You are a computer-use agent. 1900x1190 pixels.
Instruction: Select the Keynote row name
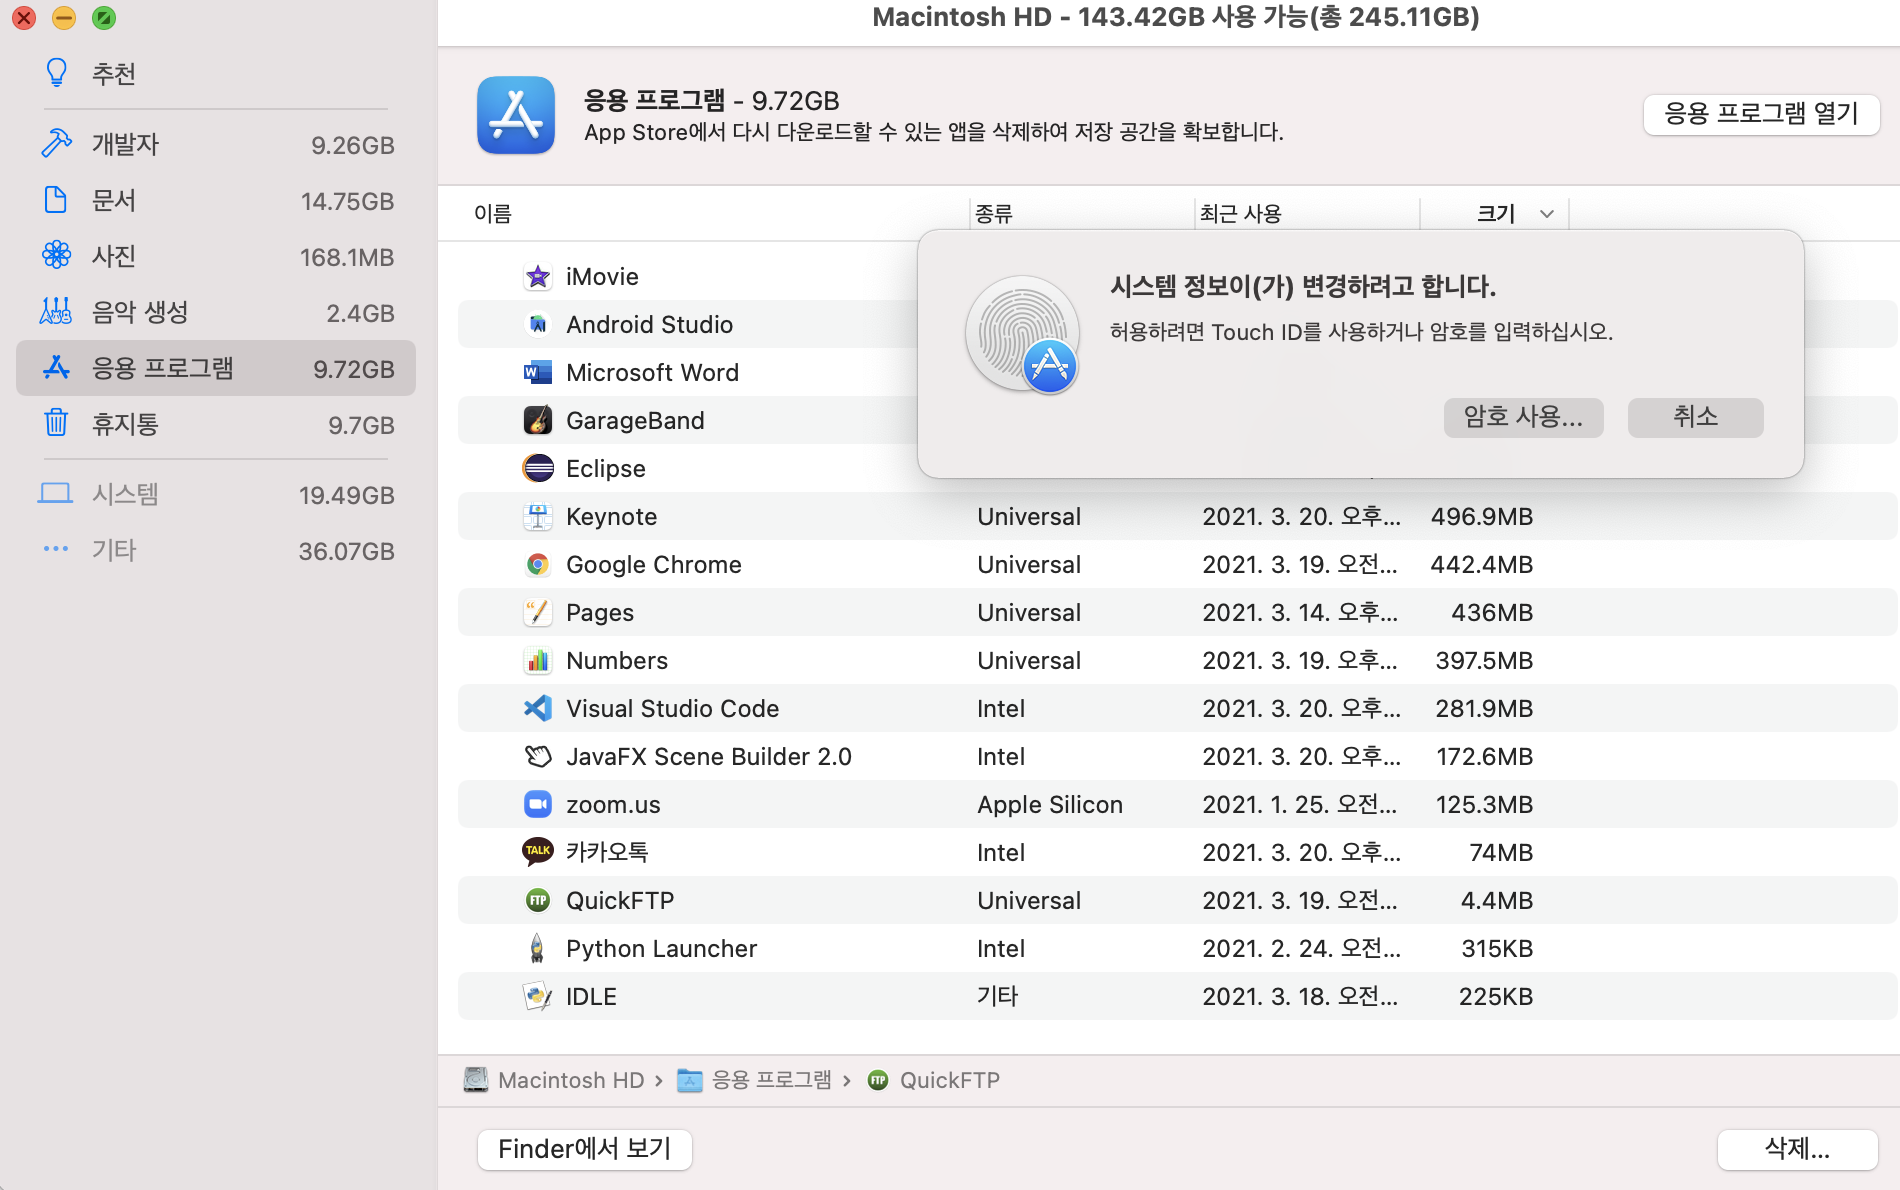611,517
